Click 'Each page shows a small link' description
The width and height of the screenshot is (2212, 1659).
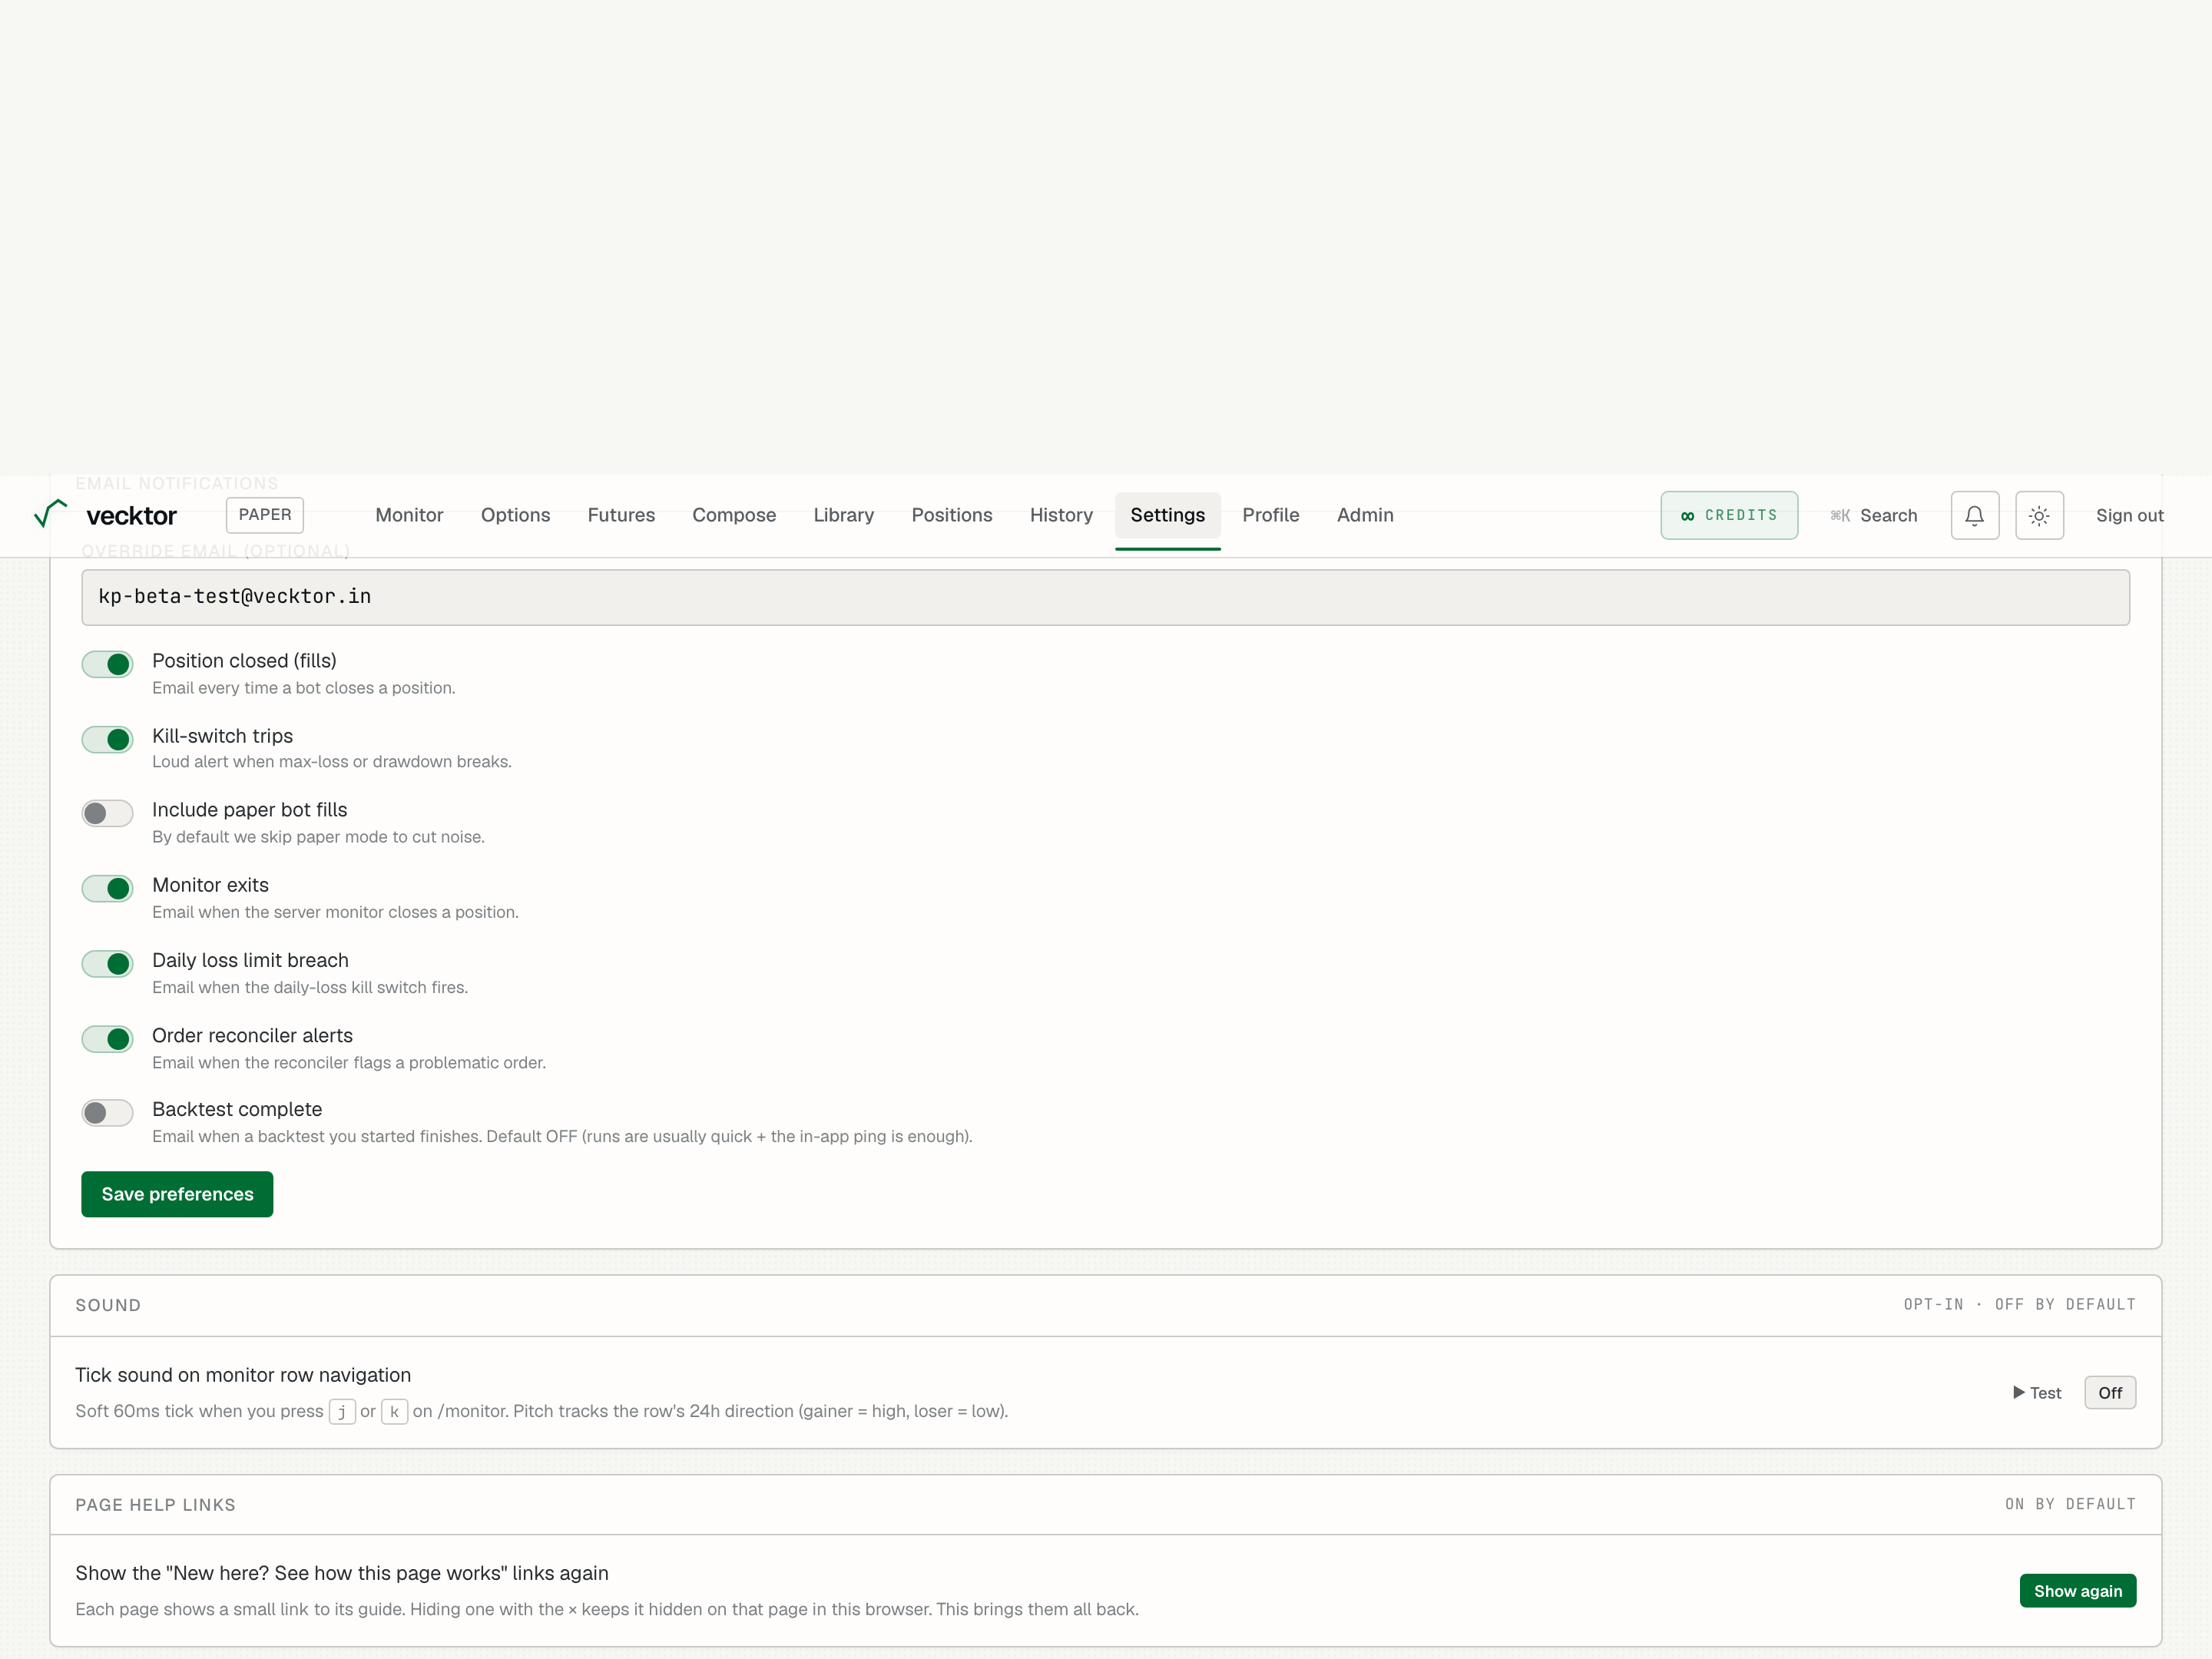[607, 1609]
